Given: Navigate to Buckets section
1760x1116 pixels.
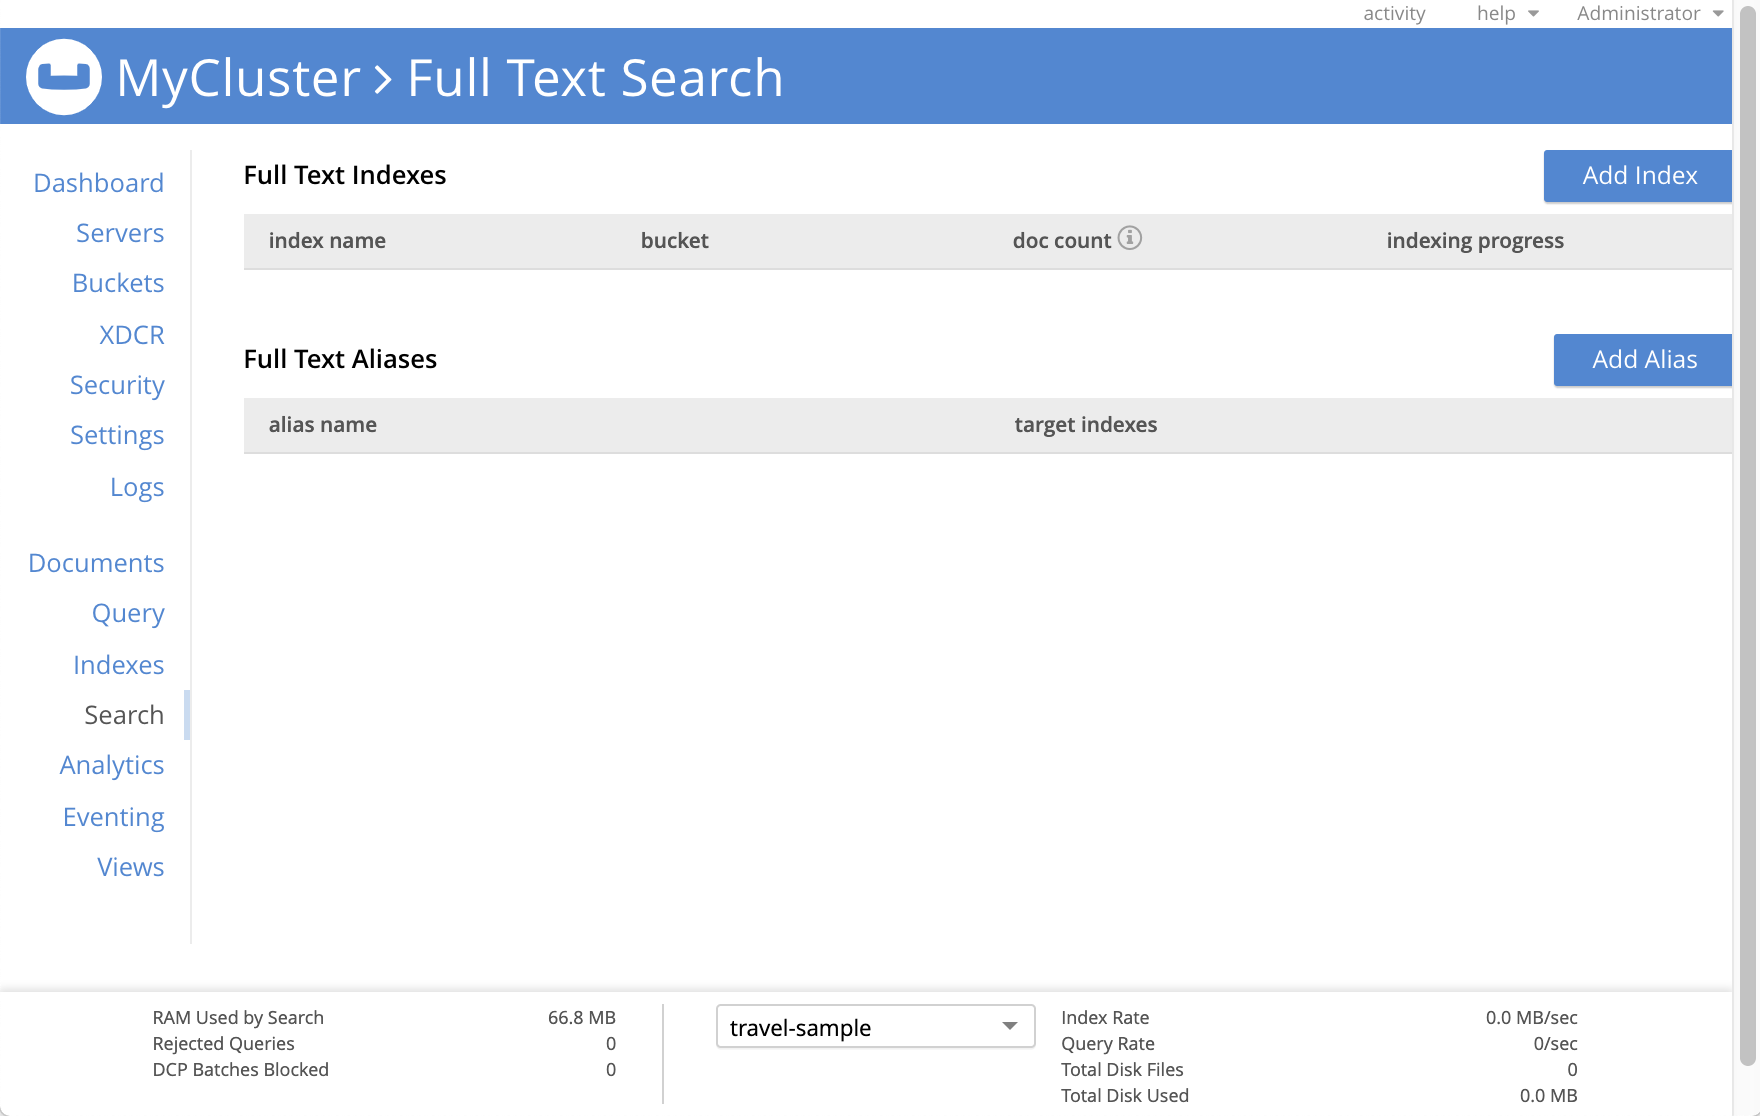Looking at the screenshot, I should [118, 283].
